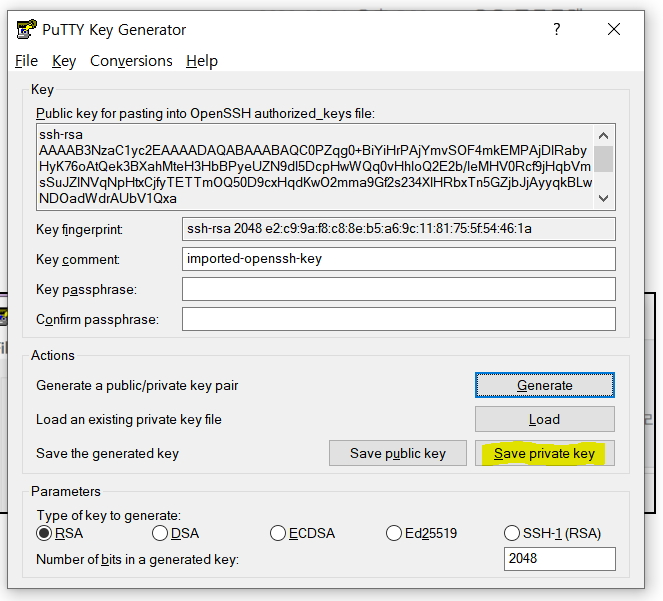This screenshot has height=601, width=663.
Task: Click the 'Public key for pasting' label
Action: [x=205, y=113]
